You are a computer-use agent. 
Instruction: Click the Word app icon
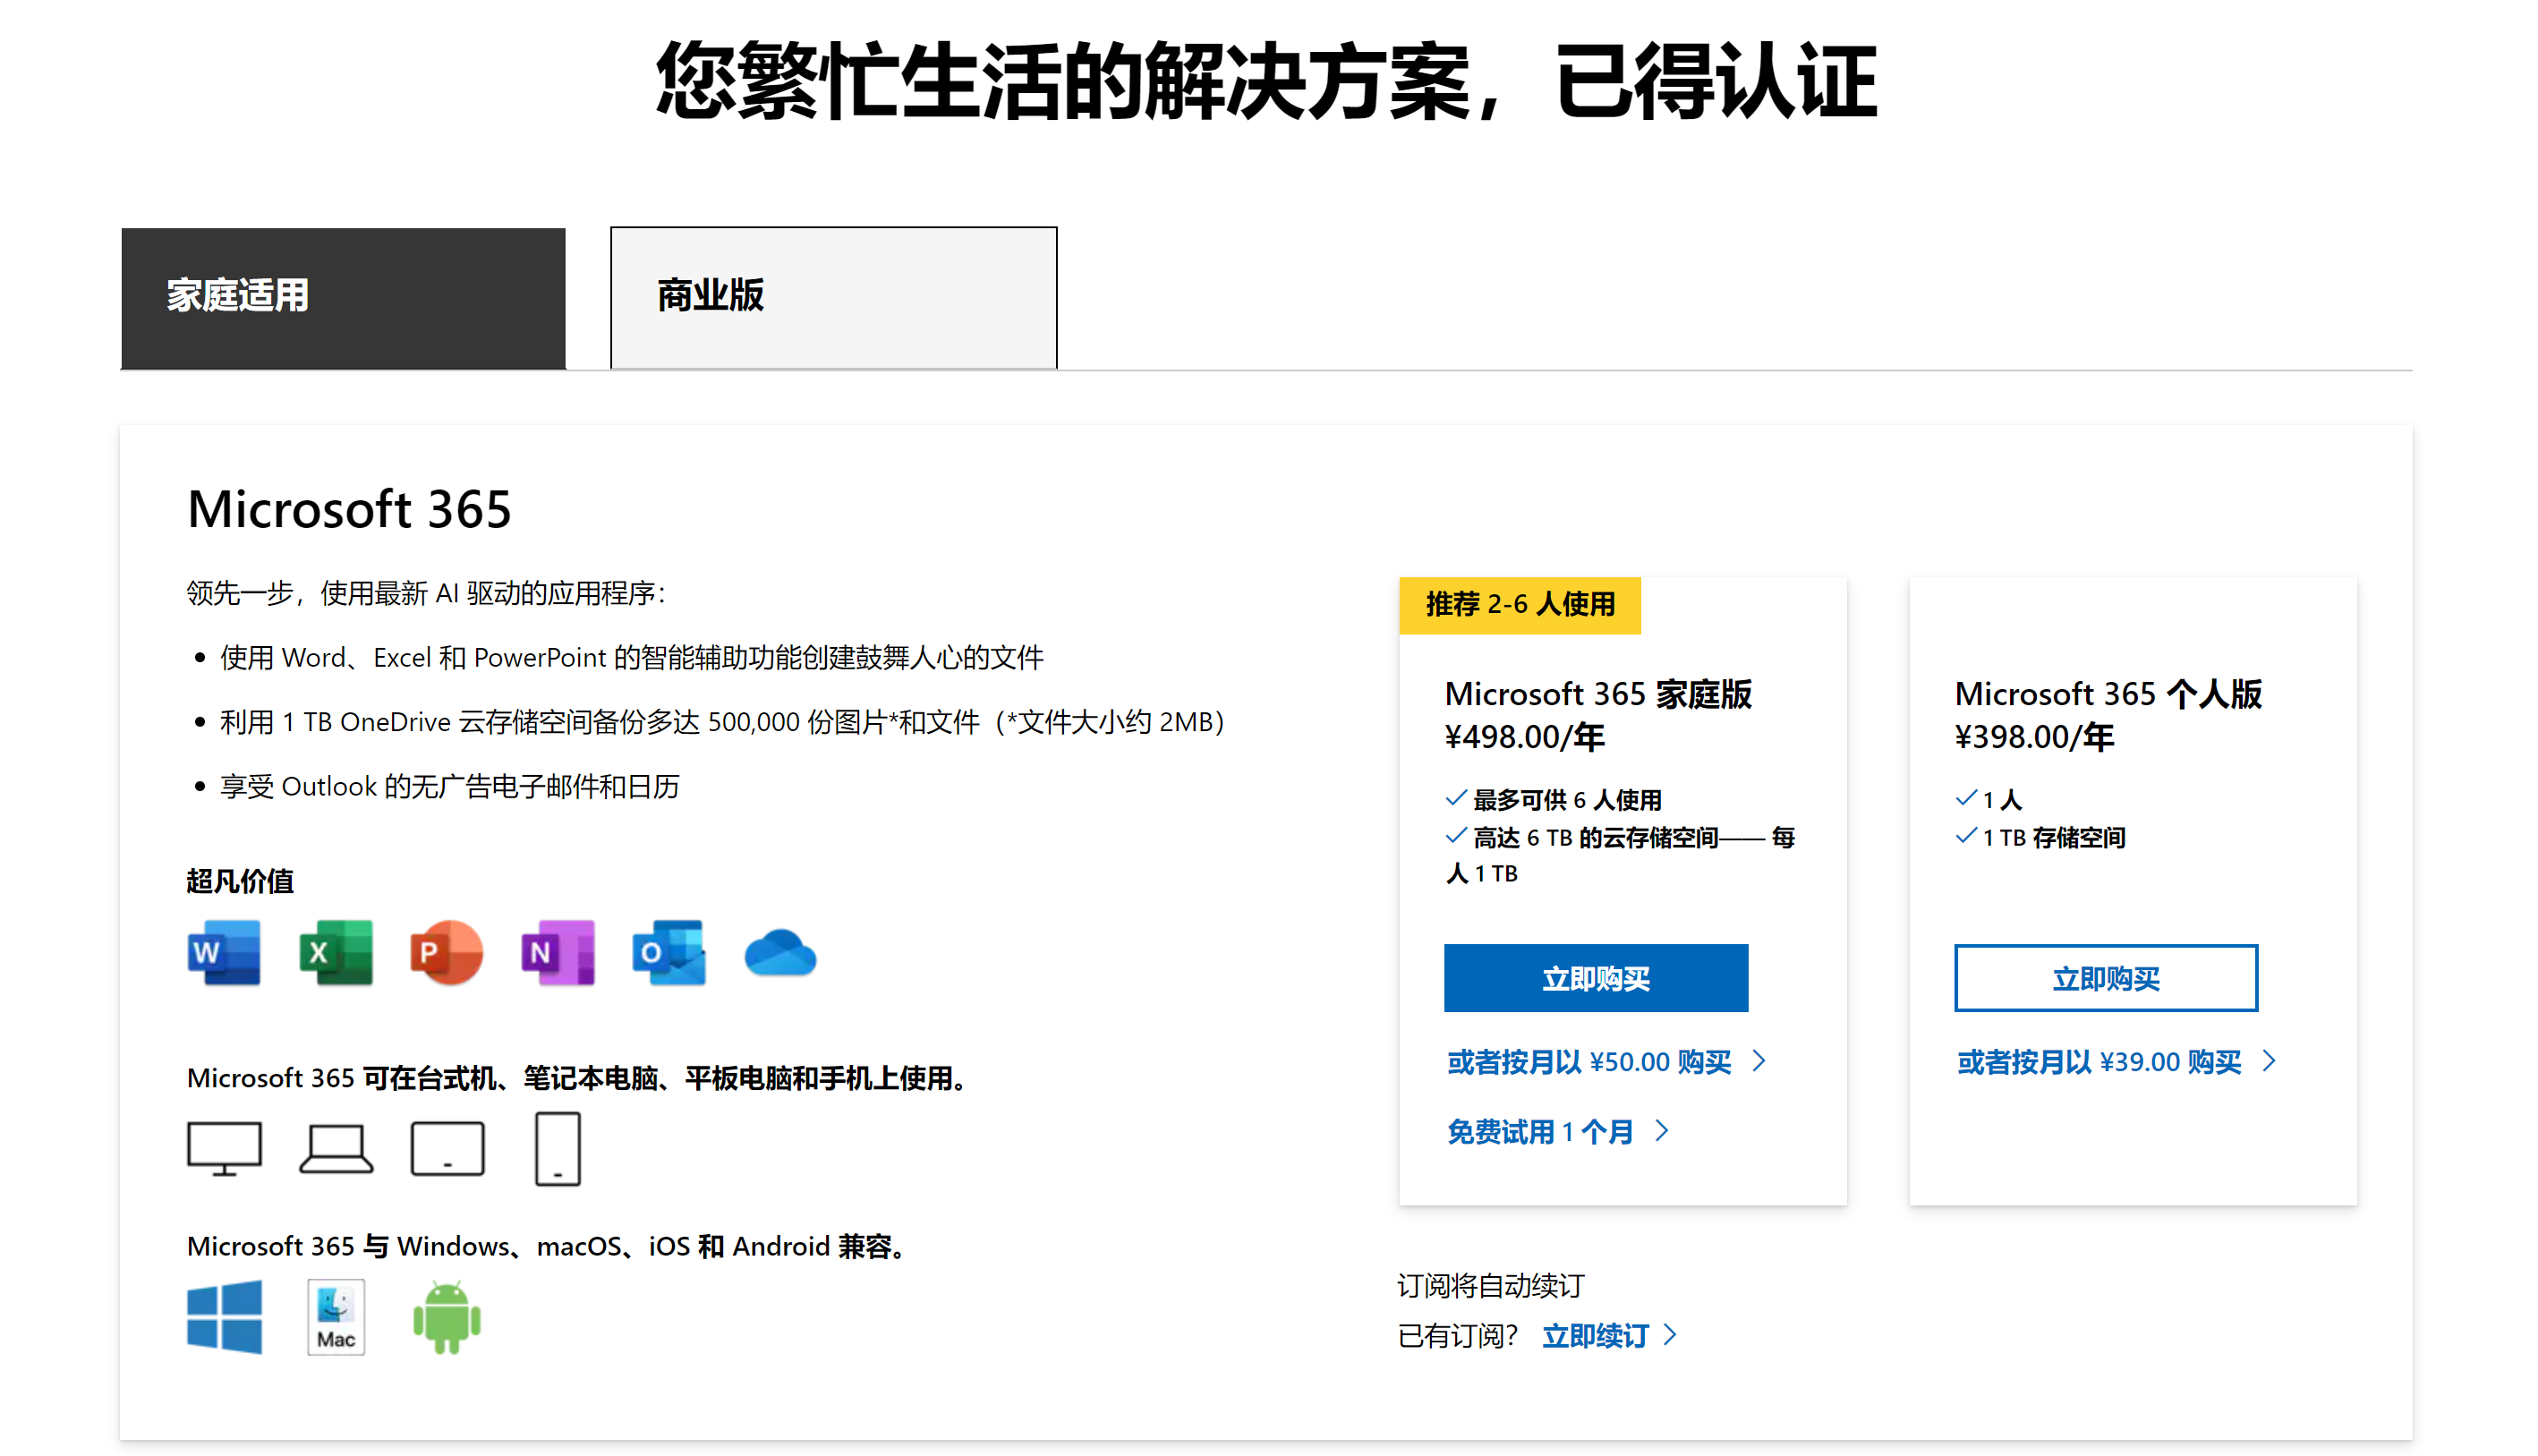coord(224,953)
